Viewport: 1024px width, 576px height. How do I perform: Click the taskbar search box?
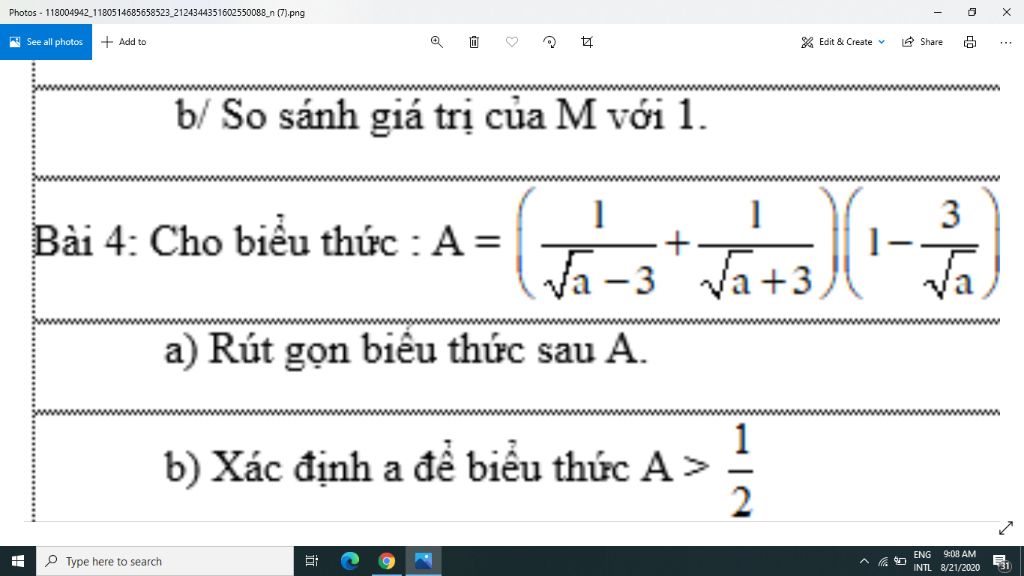click(x=165, y=561)
